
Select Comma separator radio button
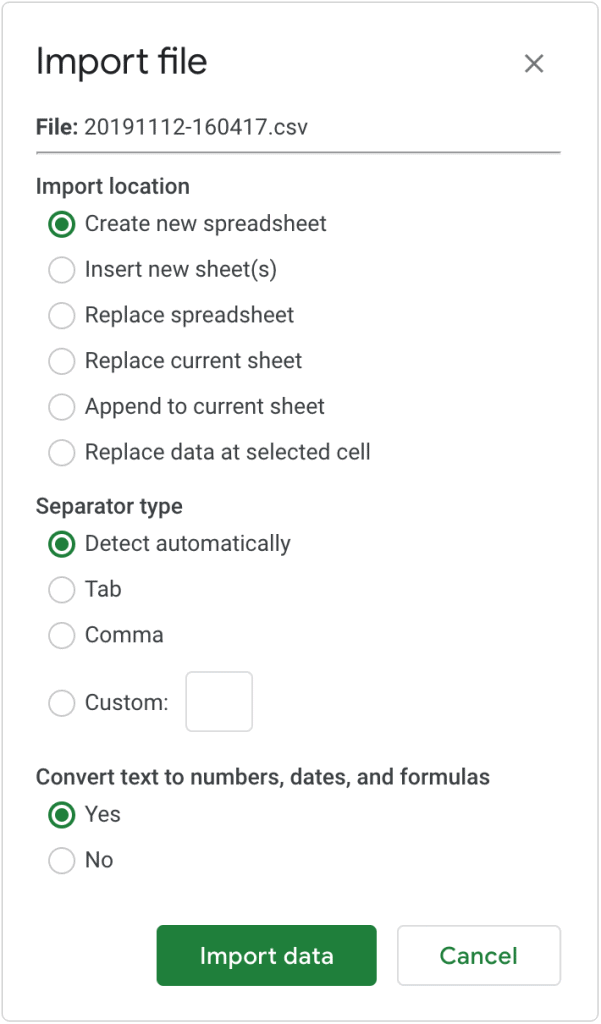click(62, 636)
